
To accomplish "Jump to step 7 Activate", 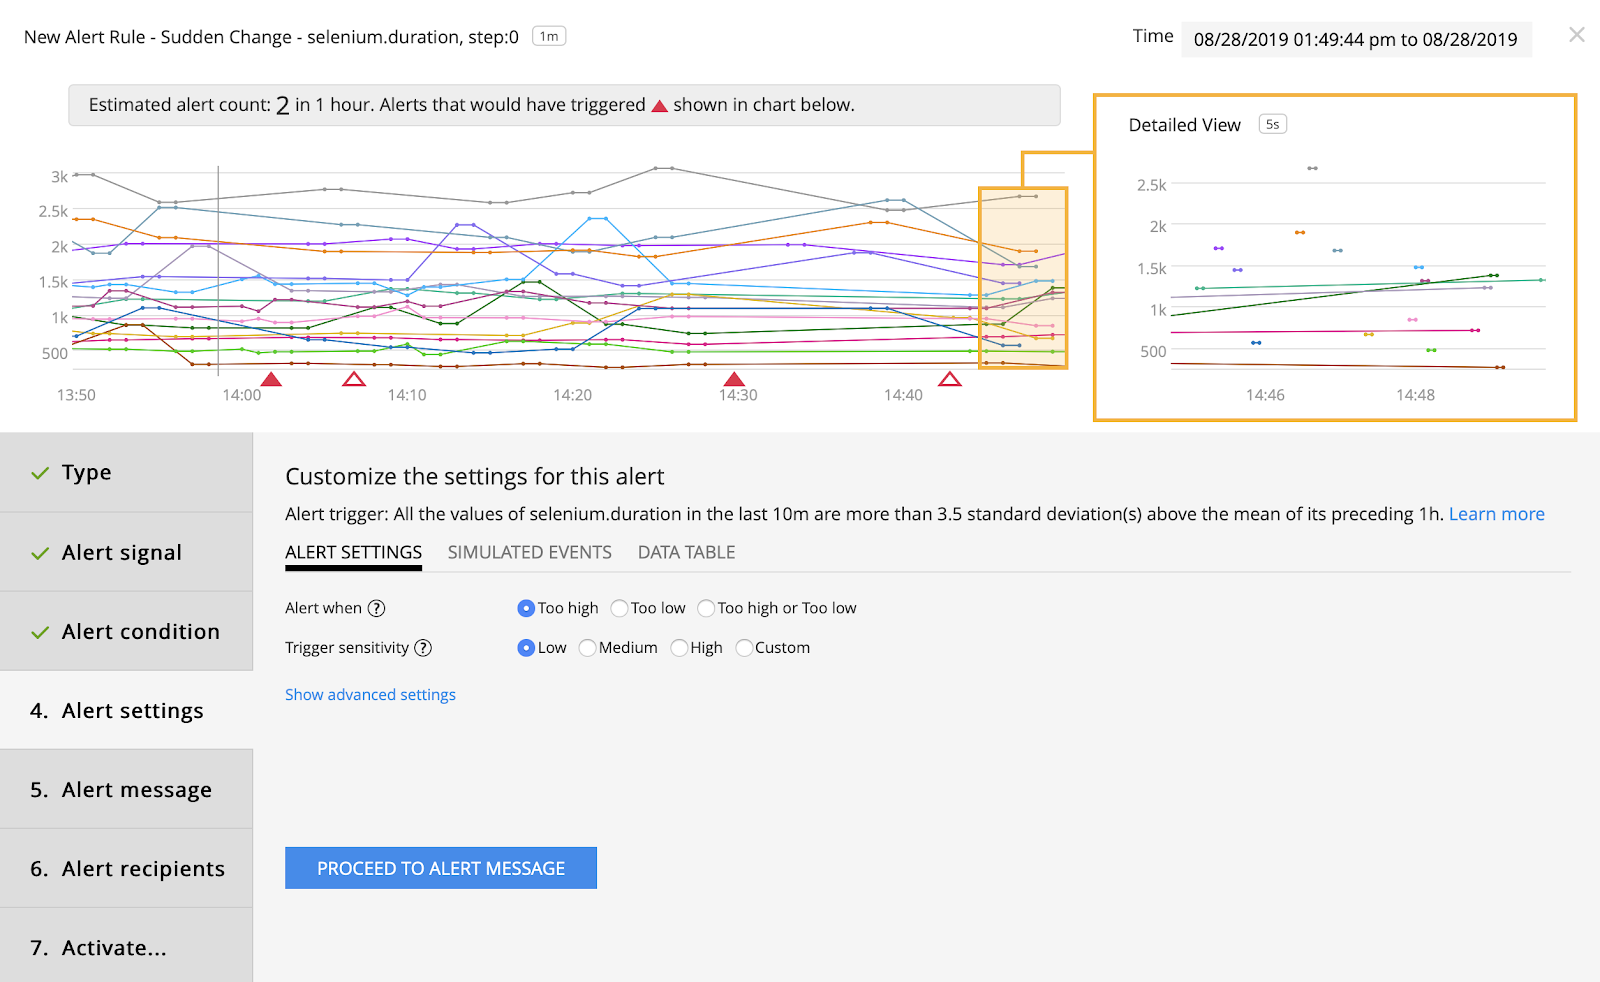I will click(126, 946).
